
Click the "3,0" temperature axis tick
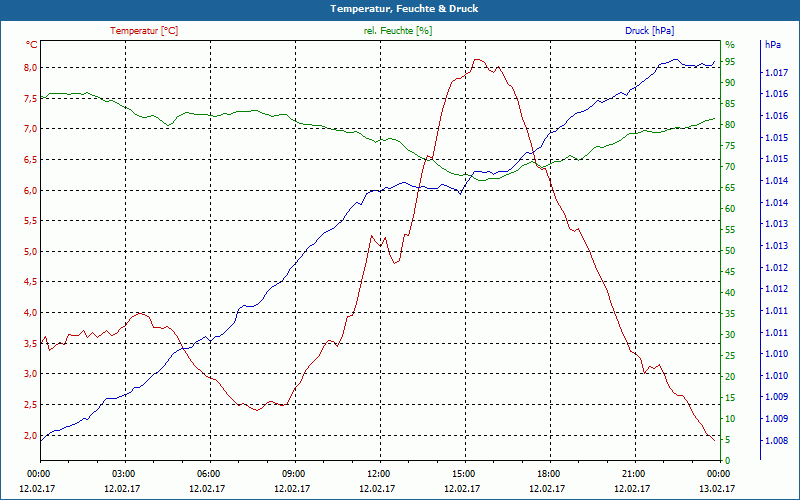[30, 373]
